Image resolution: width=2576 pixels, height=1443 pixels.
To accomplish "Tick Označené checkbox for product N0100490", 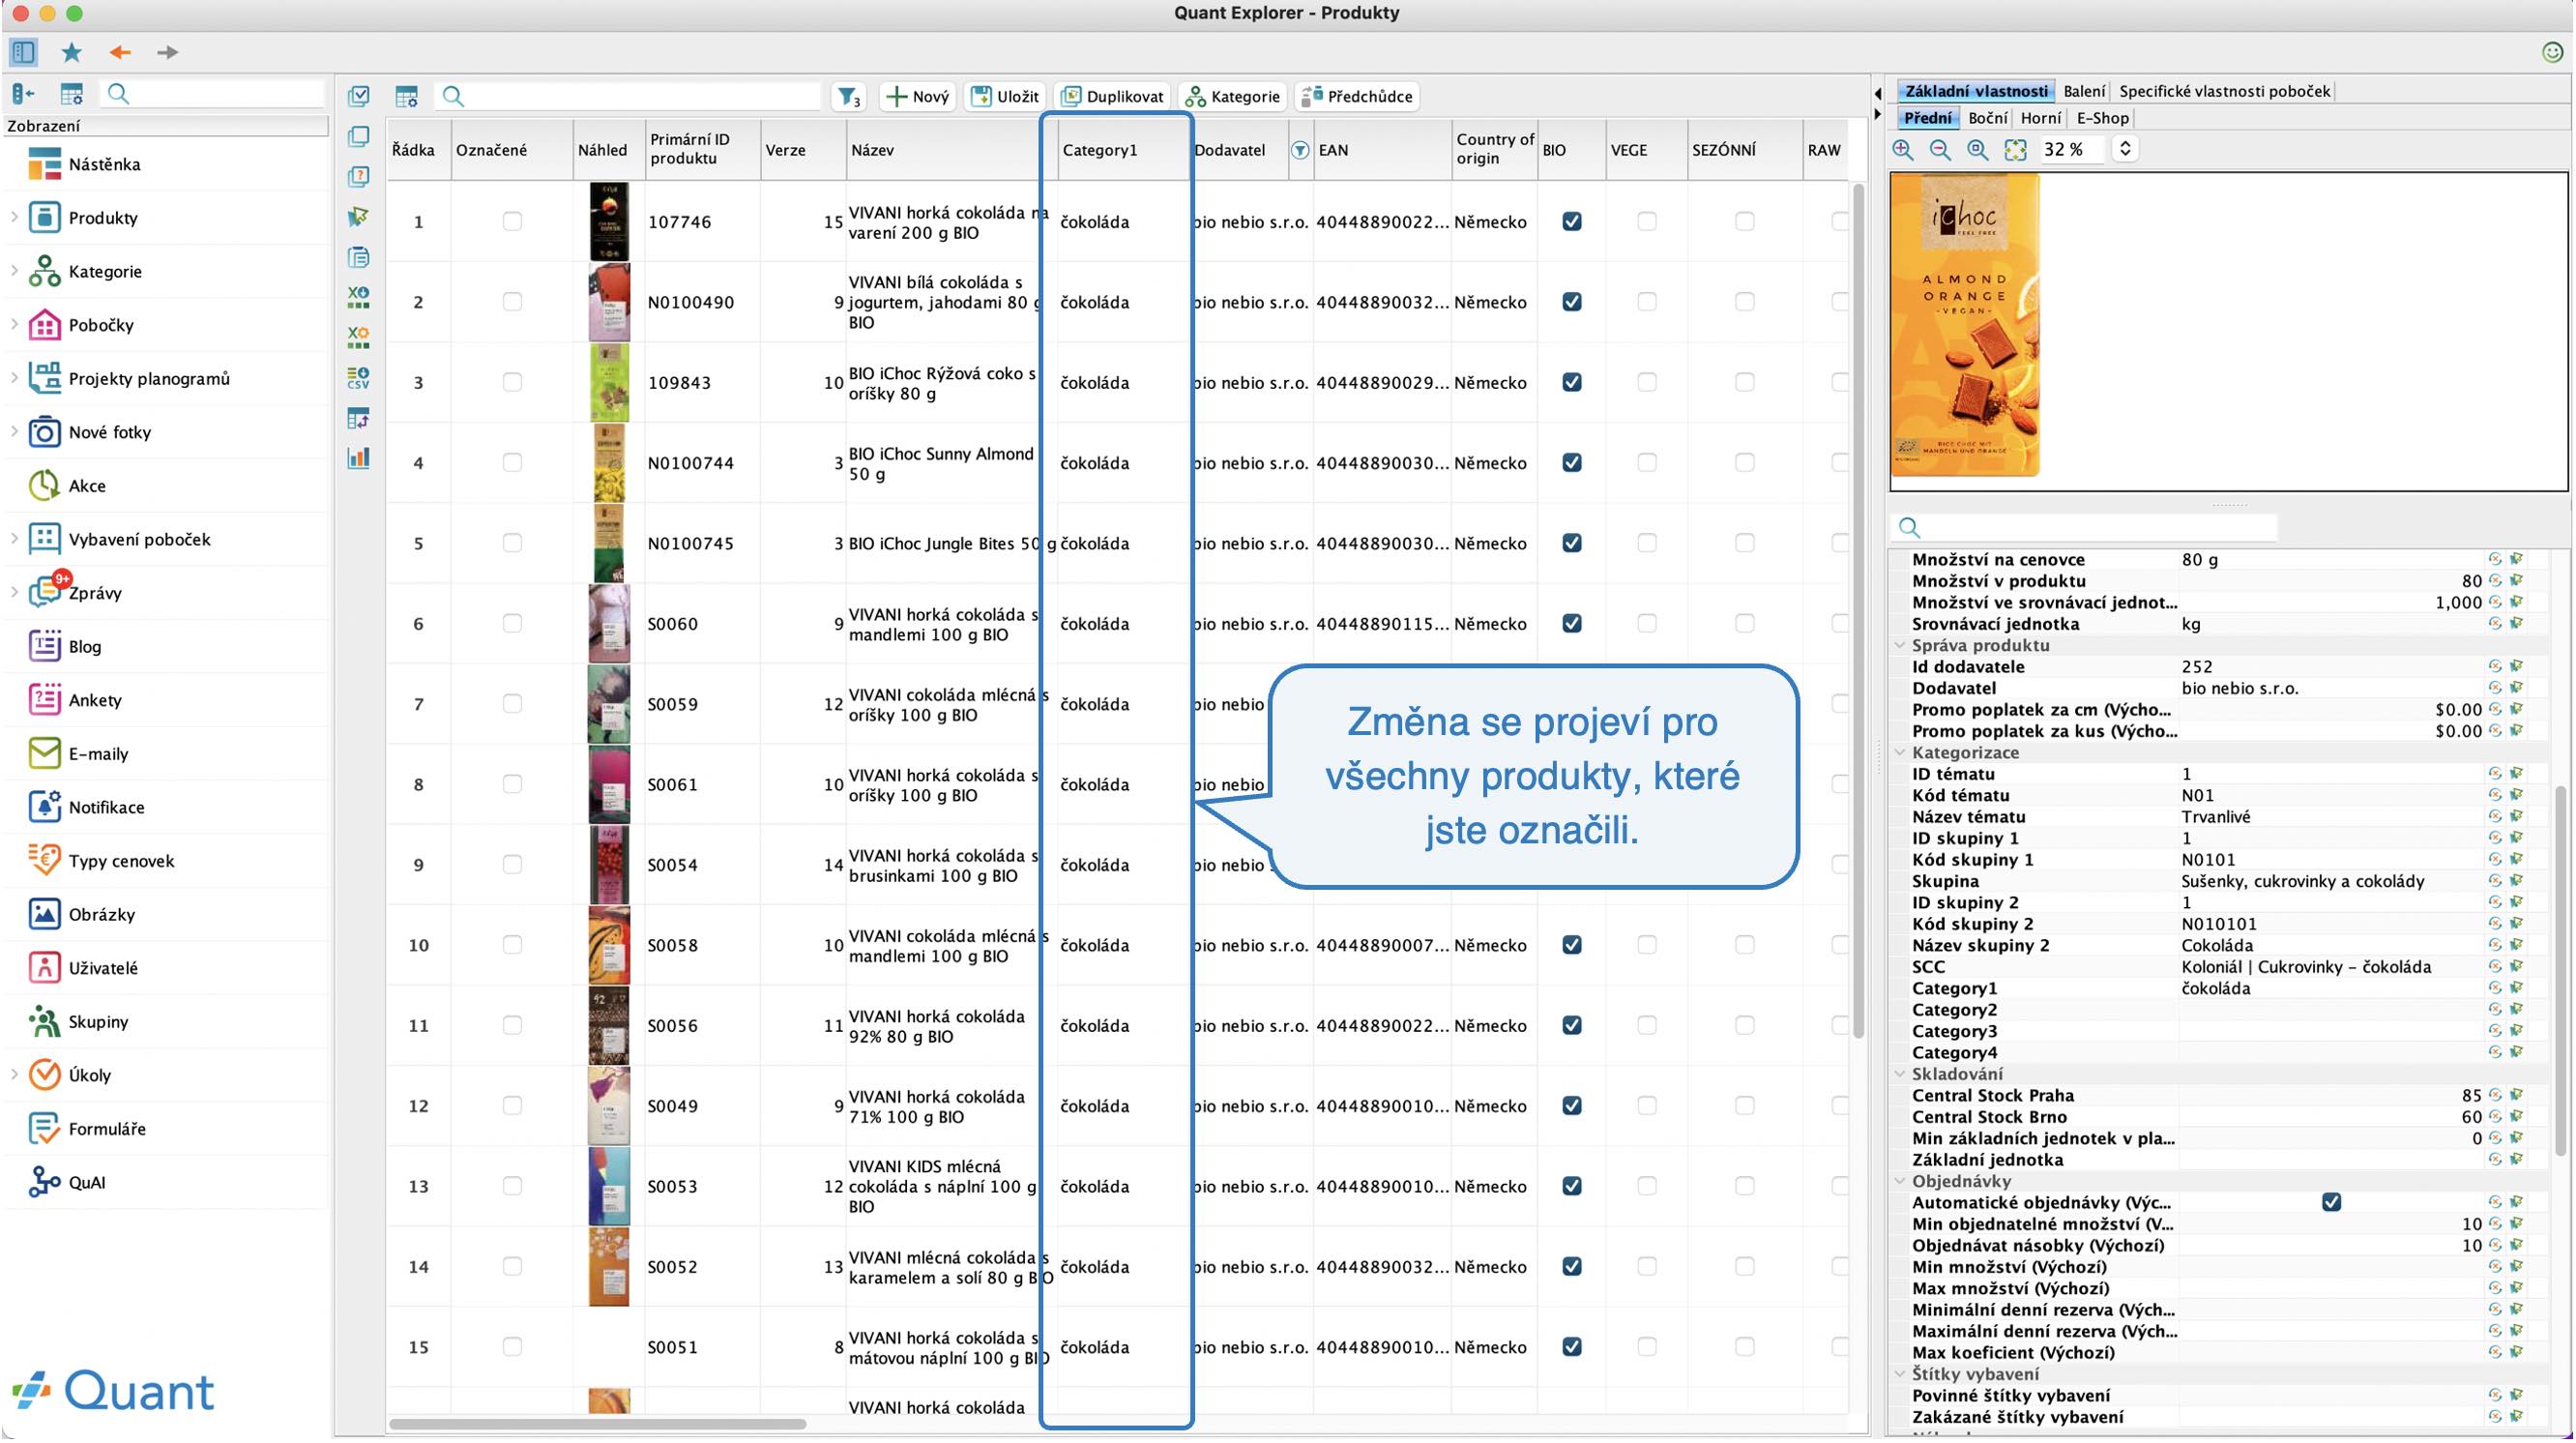I will [x=512, y=302].
